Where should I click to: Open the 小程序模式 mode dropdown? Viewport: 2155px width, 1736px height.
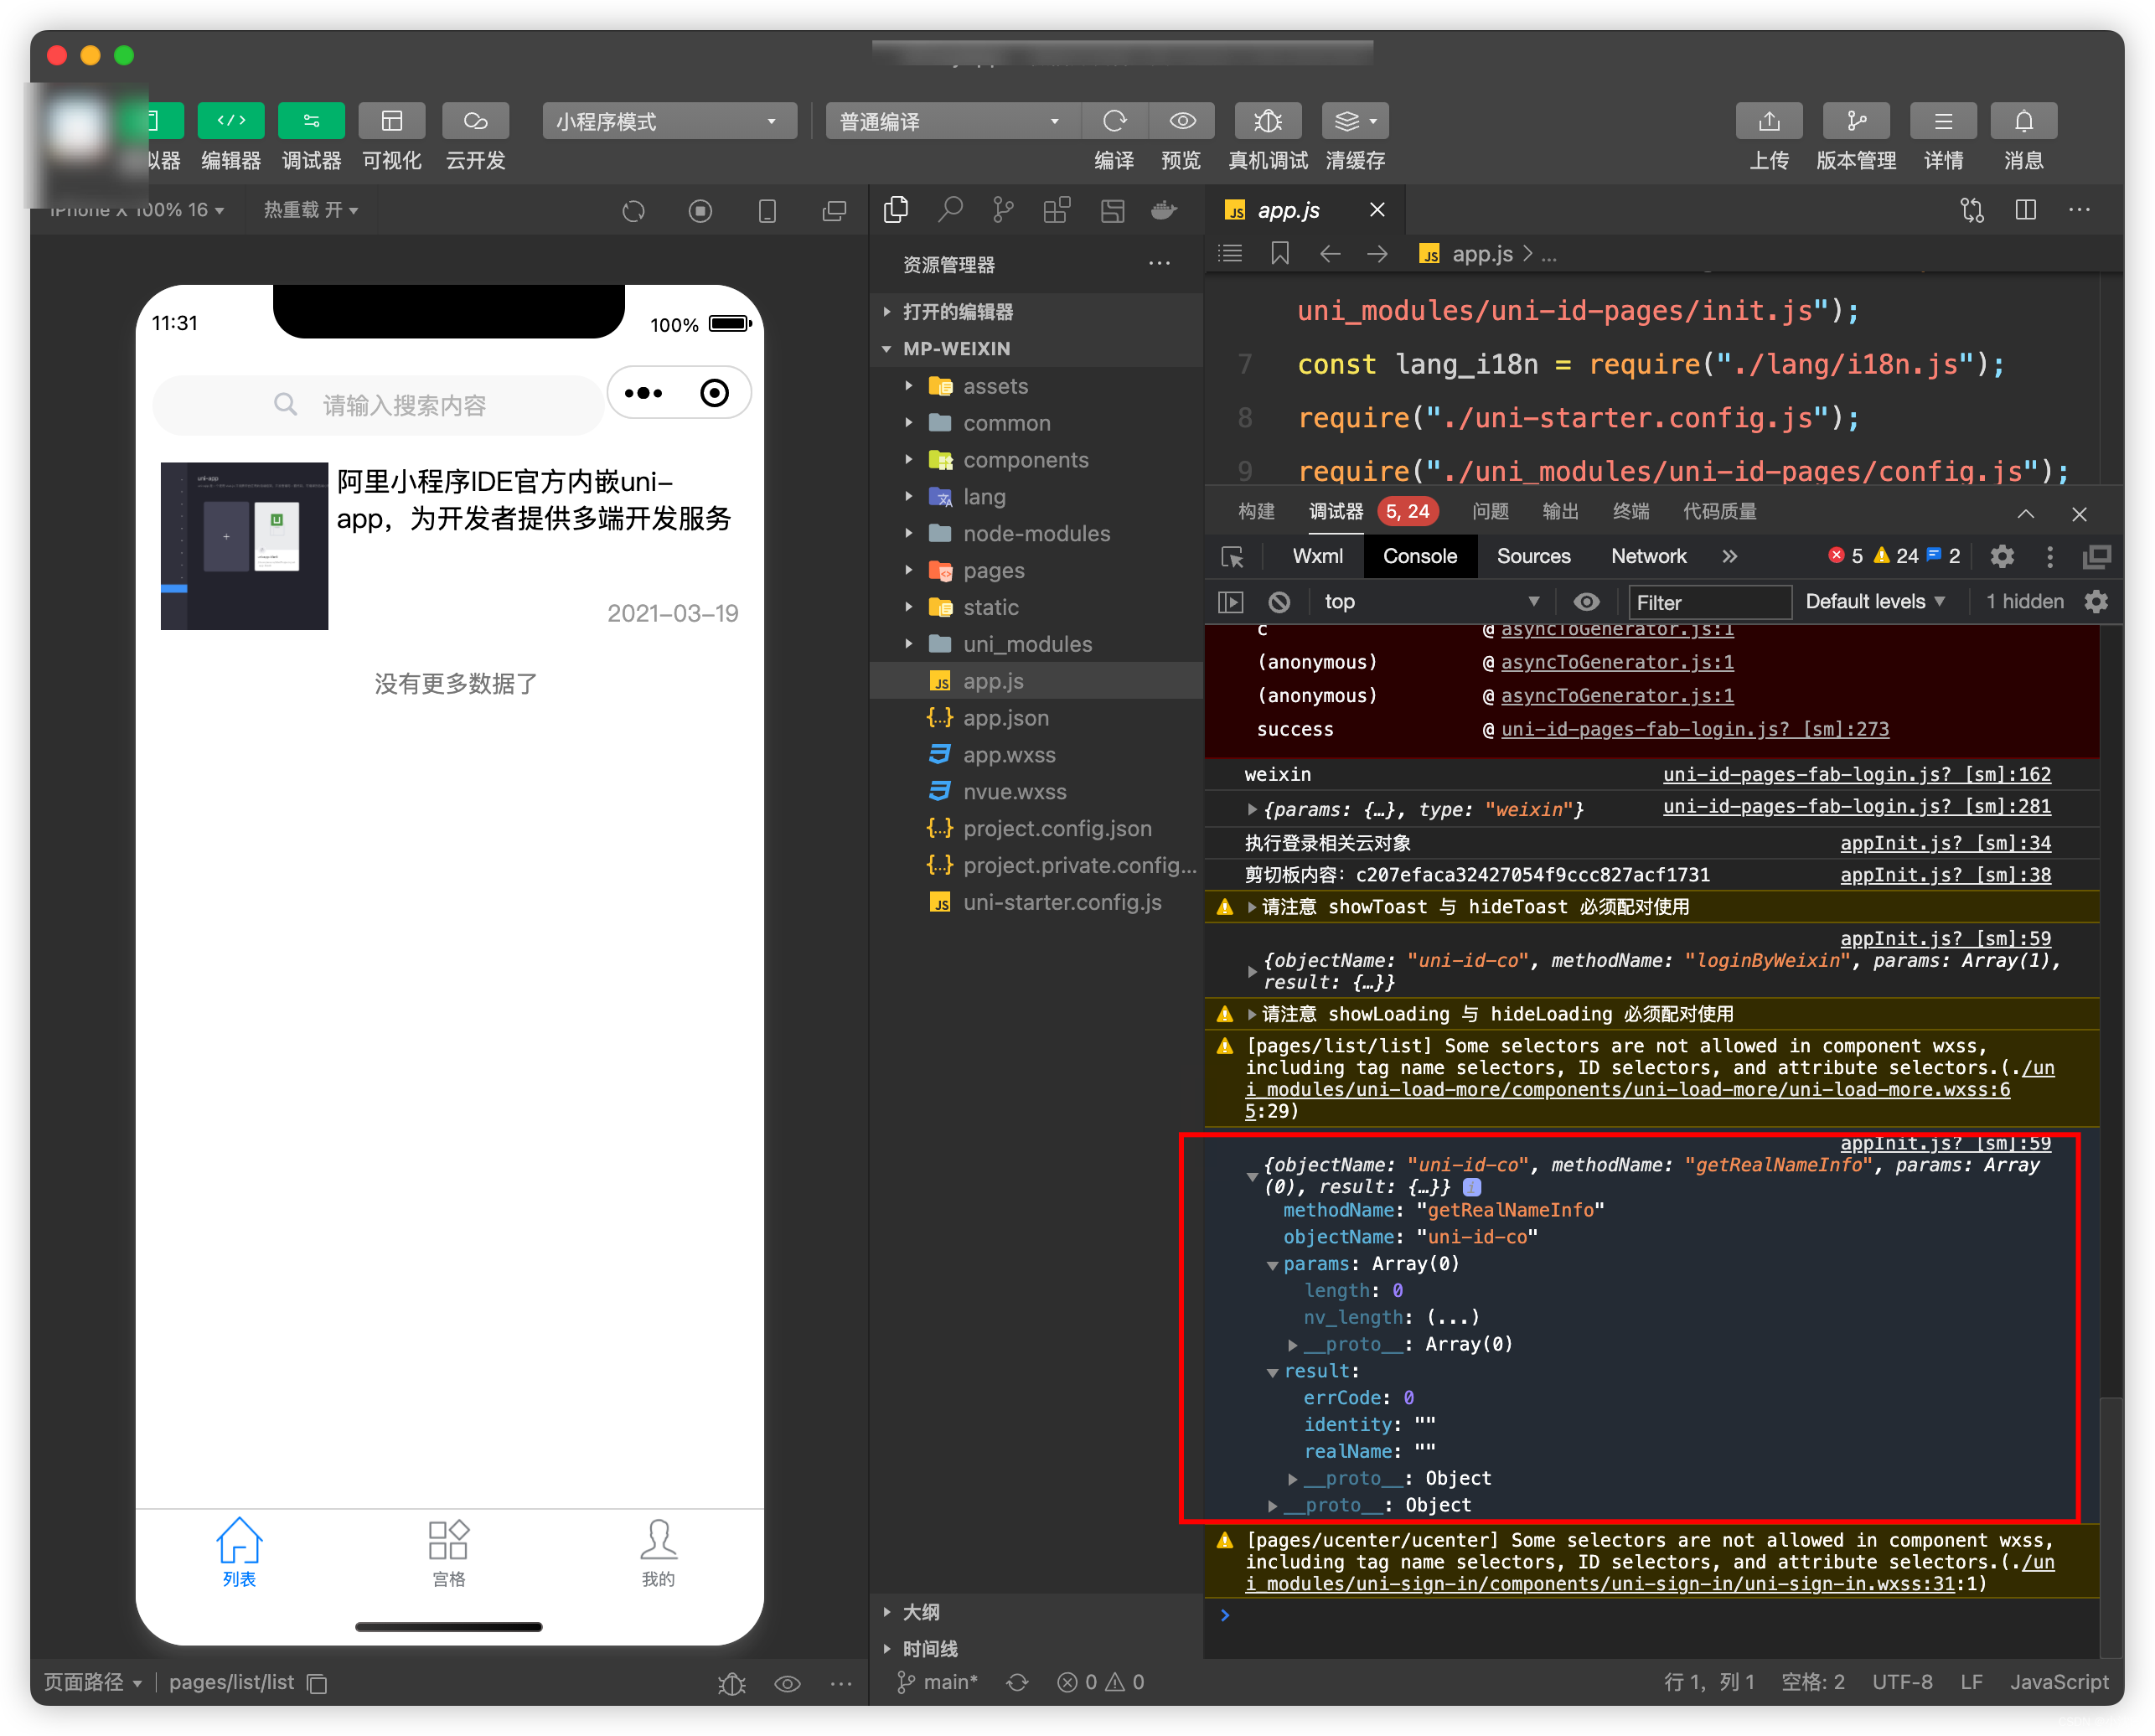(668, 121)
